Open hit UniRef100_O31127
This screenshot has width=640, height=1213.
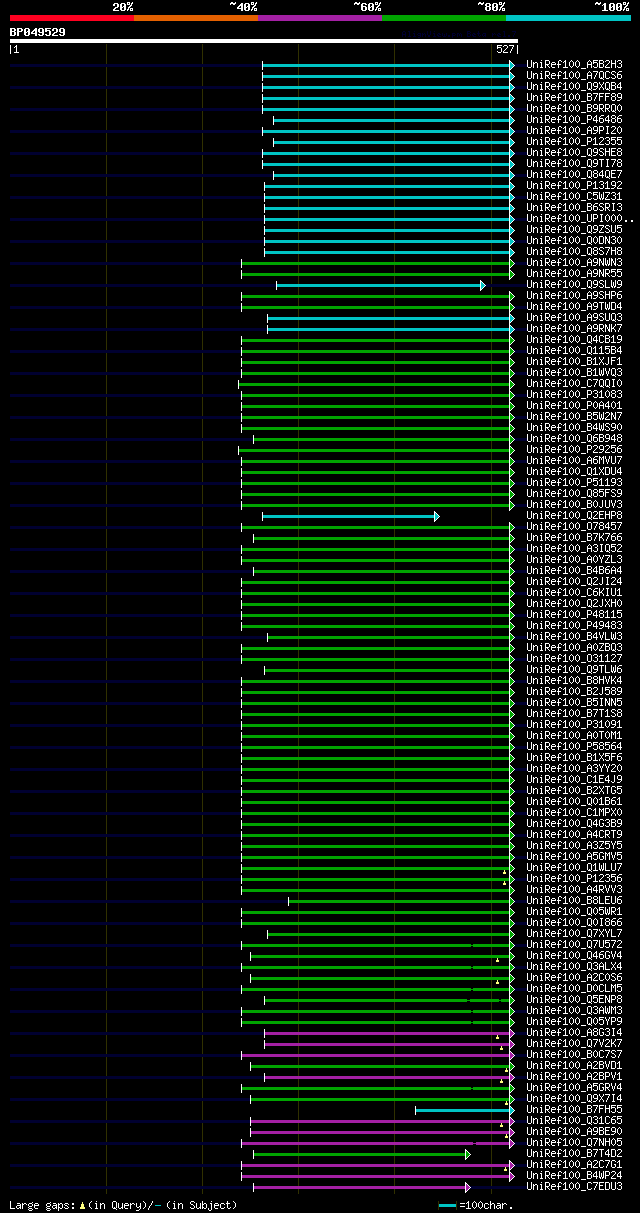(574, 658)
